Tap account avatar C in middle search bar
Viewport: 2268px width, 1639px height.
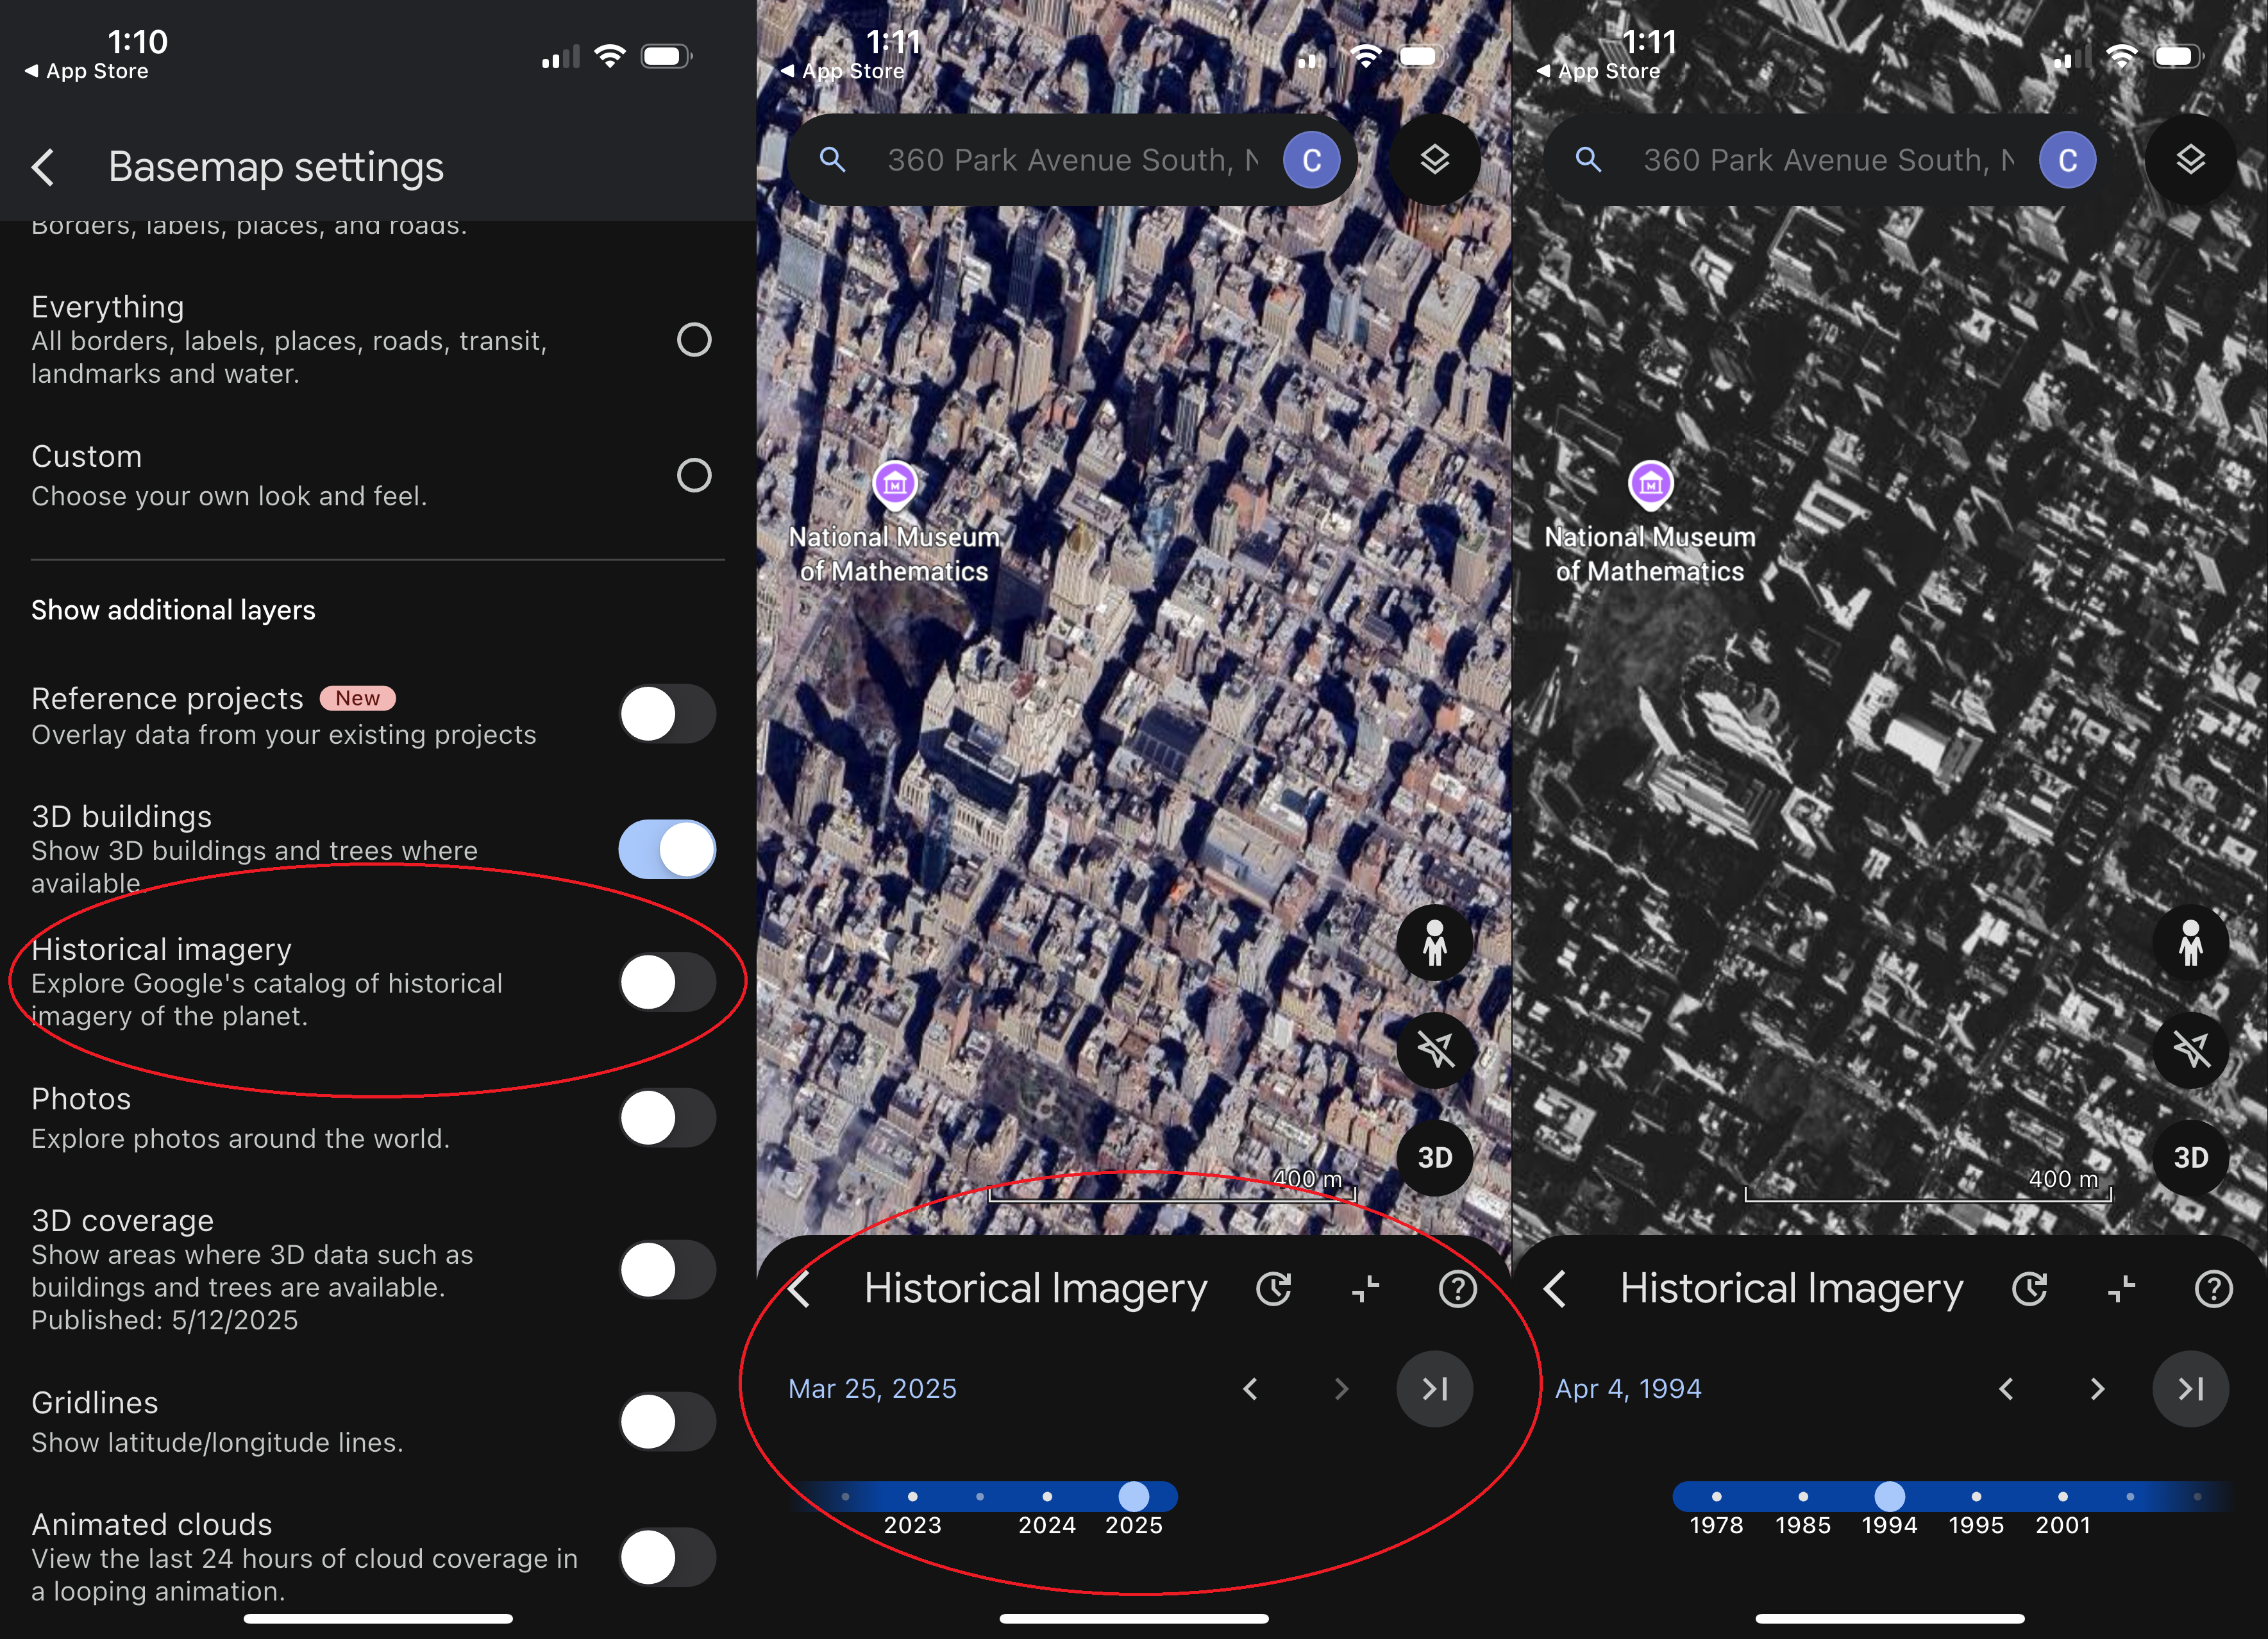click(1311, 160)
